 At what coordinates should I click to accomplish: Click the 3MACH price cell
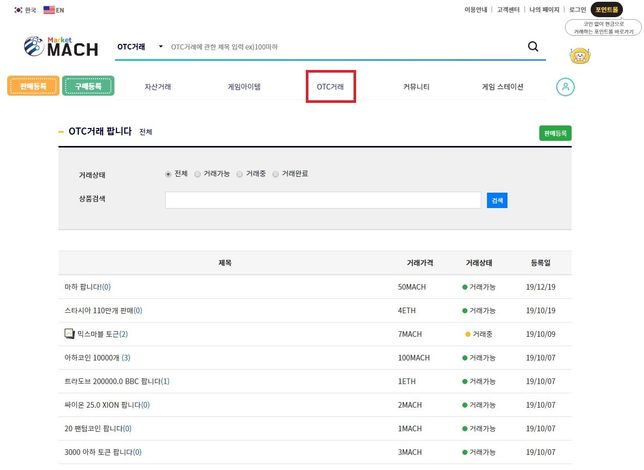point(409,452)
